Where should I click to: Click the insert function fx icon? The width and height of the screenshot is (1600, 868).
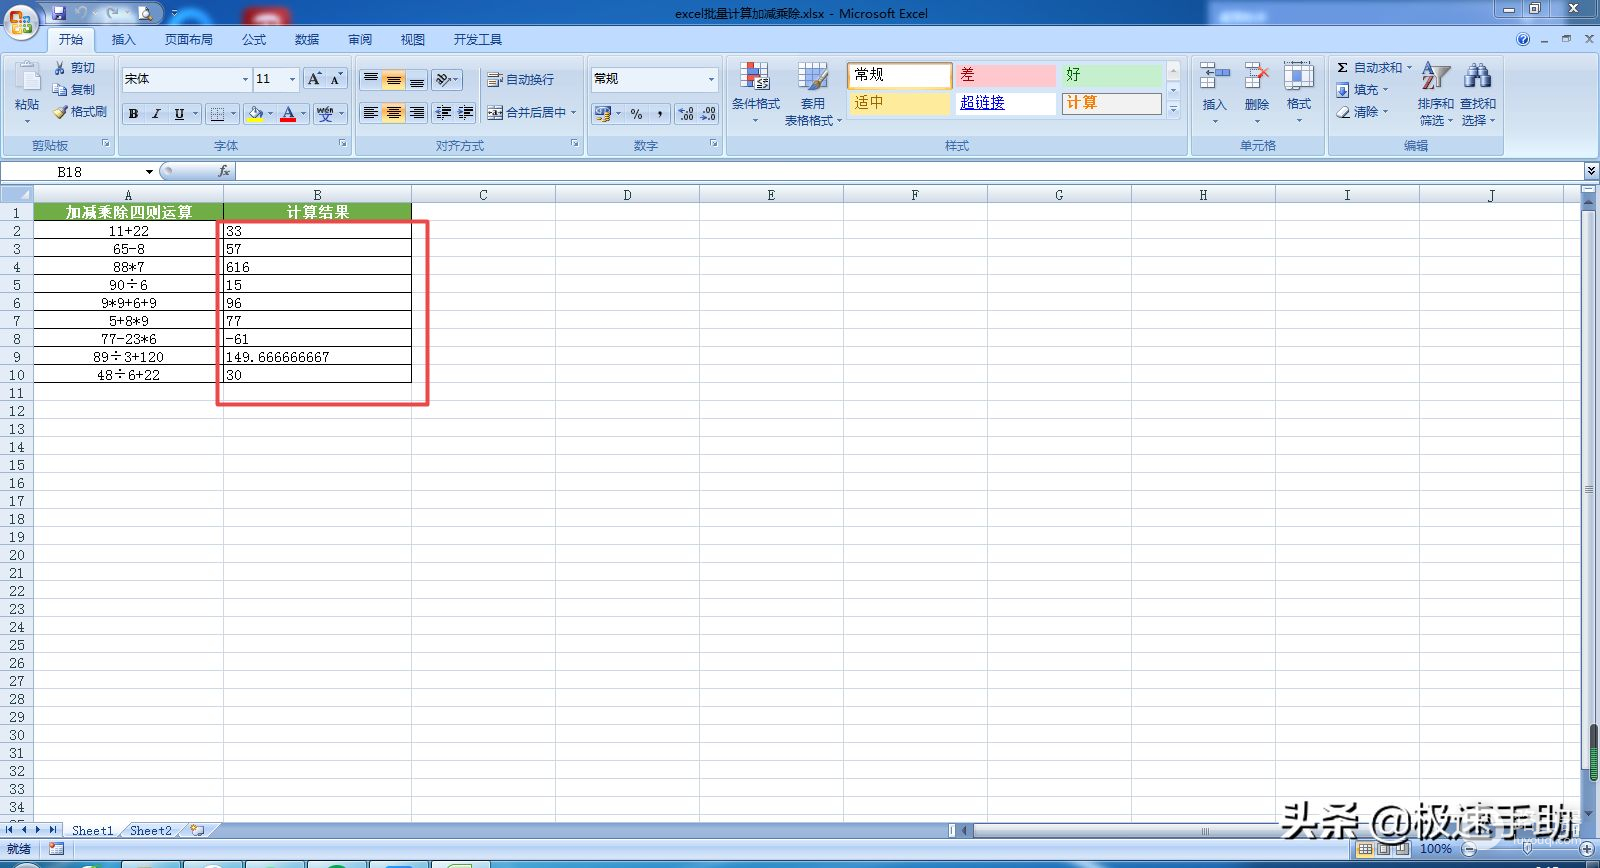[x=224, y=172]
